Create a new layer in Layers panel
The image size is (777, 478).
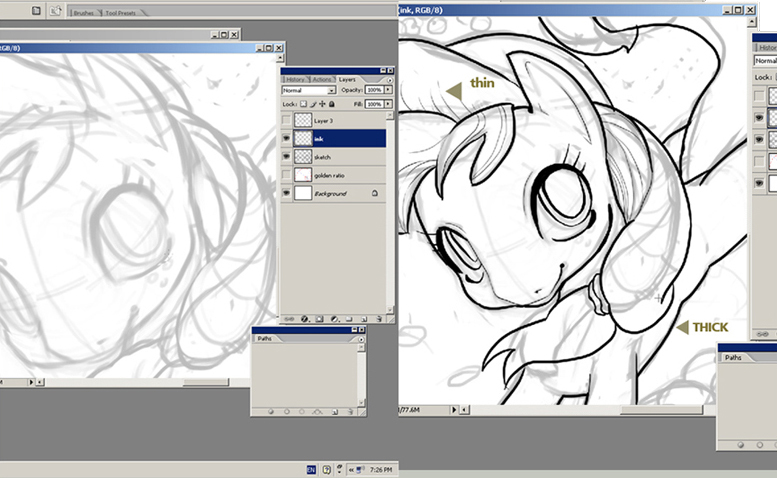click(x=364, y=319)
